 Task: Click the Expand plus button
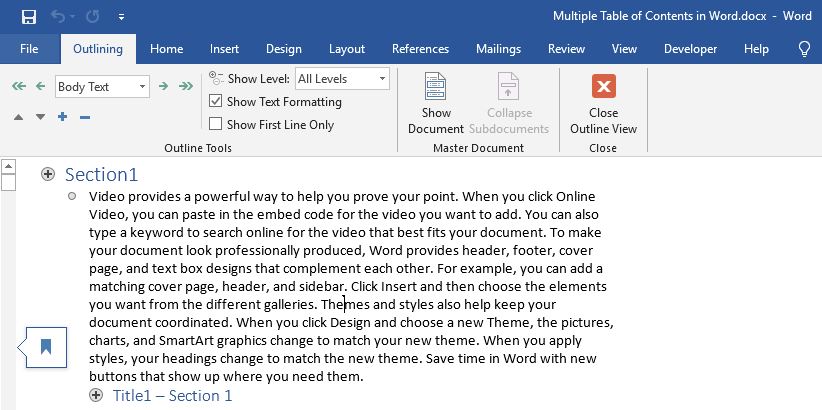pyautogui.click(x=62, y=116)
